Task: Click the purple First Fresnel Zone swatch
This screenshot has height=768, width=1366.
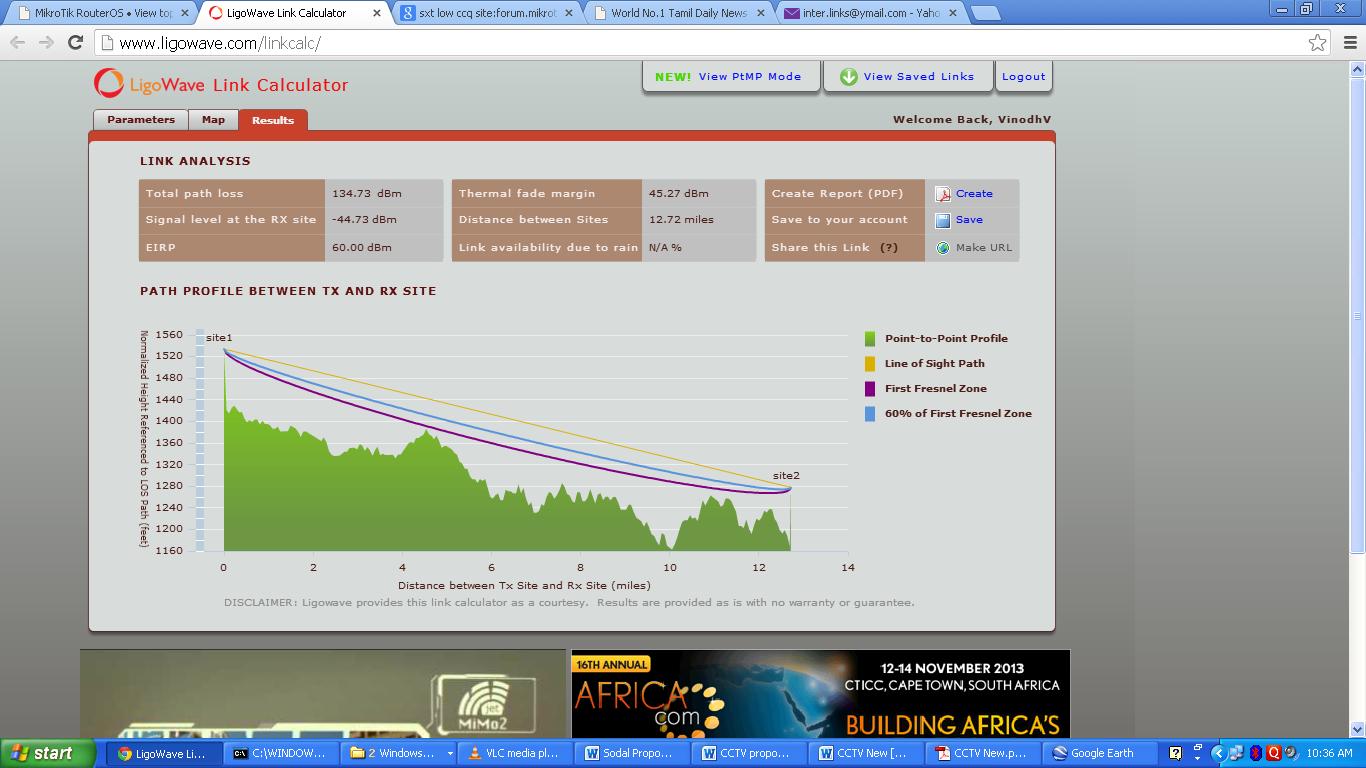Action: (x=870, y=389)
